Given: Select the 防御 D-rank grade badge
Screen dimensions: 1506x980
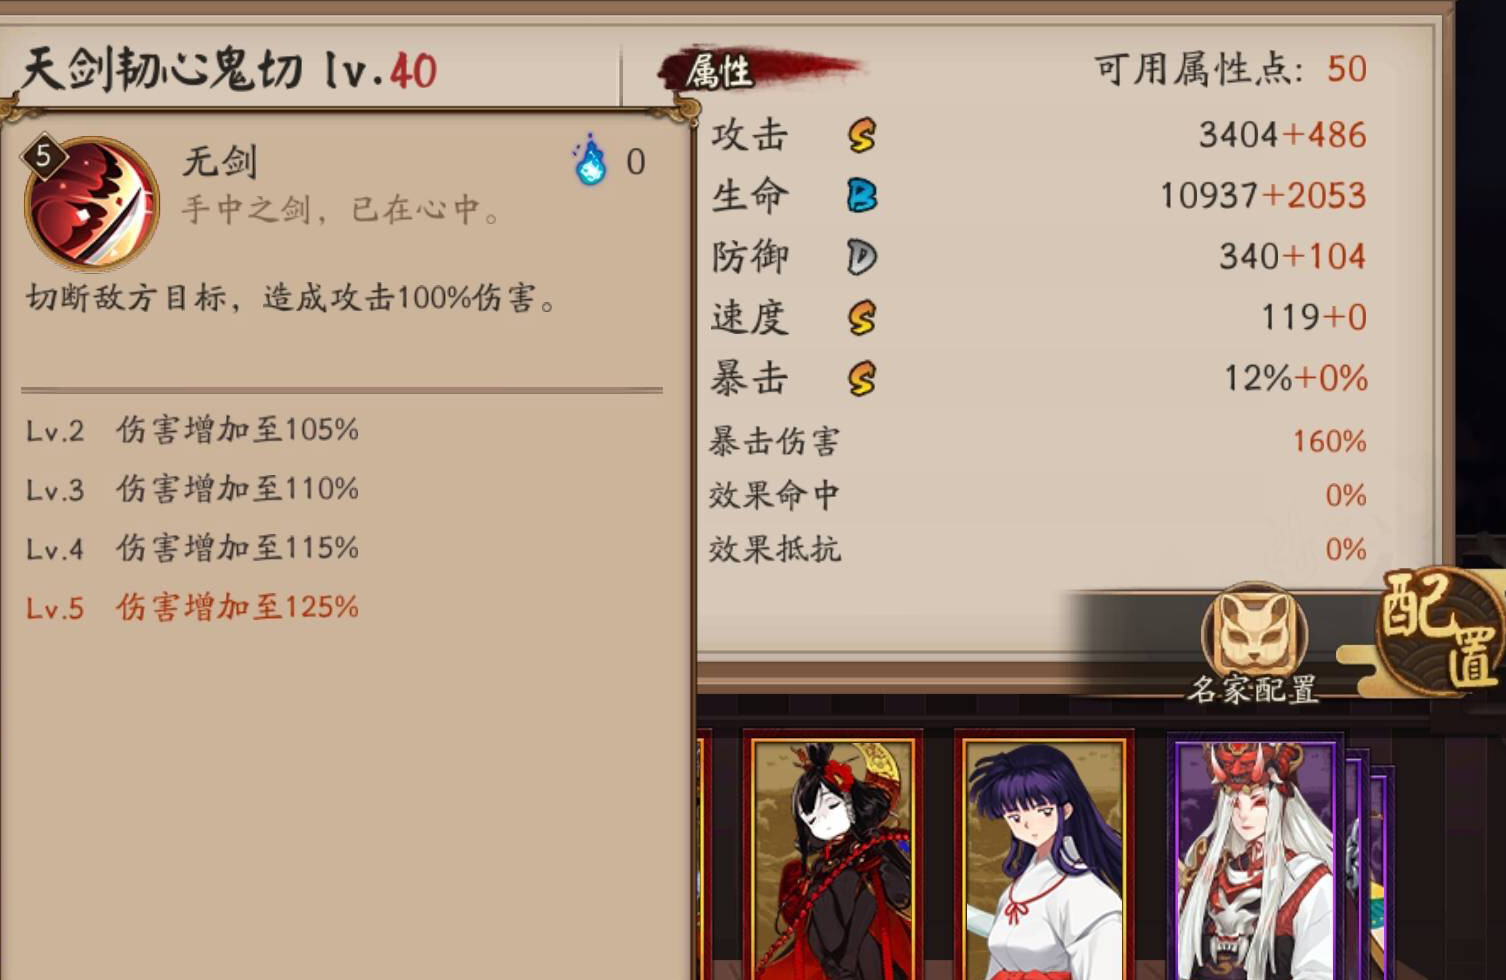Looking at the screenshot, I should point(862,257).
